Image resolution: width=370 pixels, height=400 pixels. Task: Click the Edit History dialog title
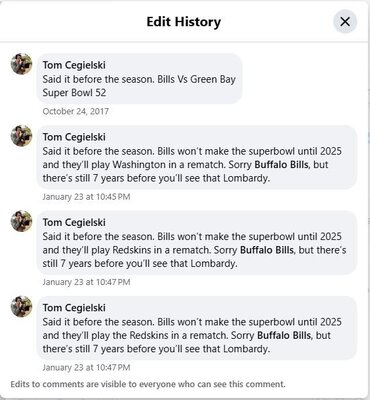tap(184, 22)
